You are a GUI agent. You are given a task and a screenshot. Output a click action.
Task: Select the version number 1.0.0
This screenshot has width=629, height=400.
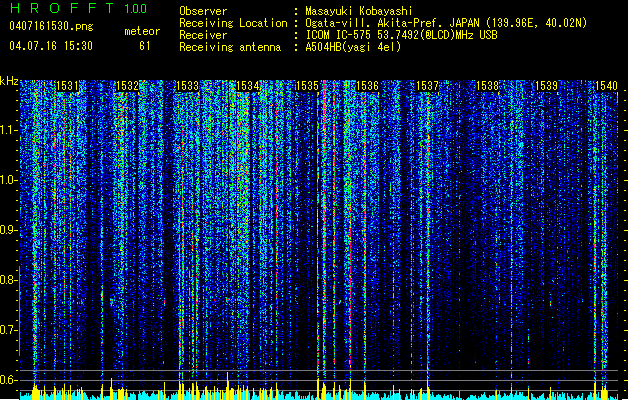coord(136,9)
